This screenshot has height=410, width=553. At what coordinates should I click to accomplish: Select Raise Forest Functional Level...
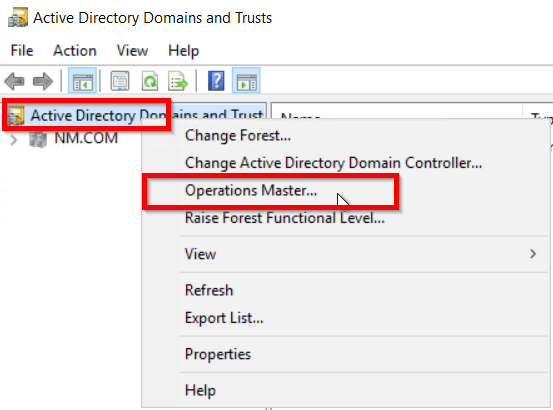point(346,218)
